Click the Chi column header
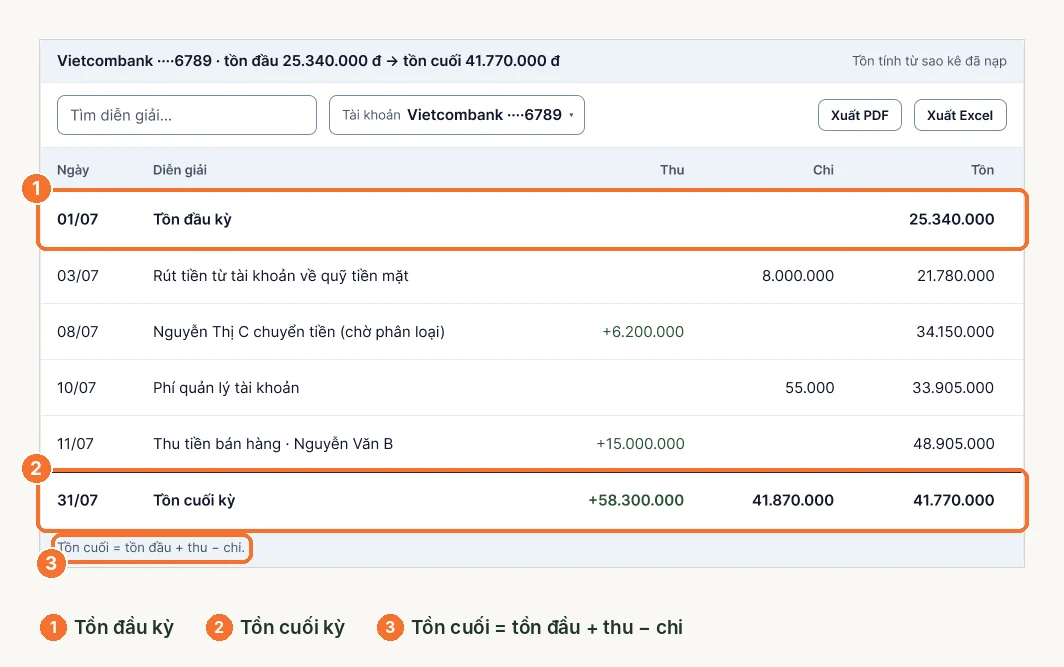This screenshot has height=667, width=1064. coord(823,170)
